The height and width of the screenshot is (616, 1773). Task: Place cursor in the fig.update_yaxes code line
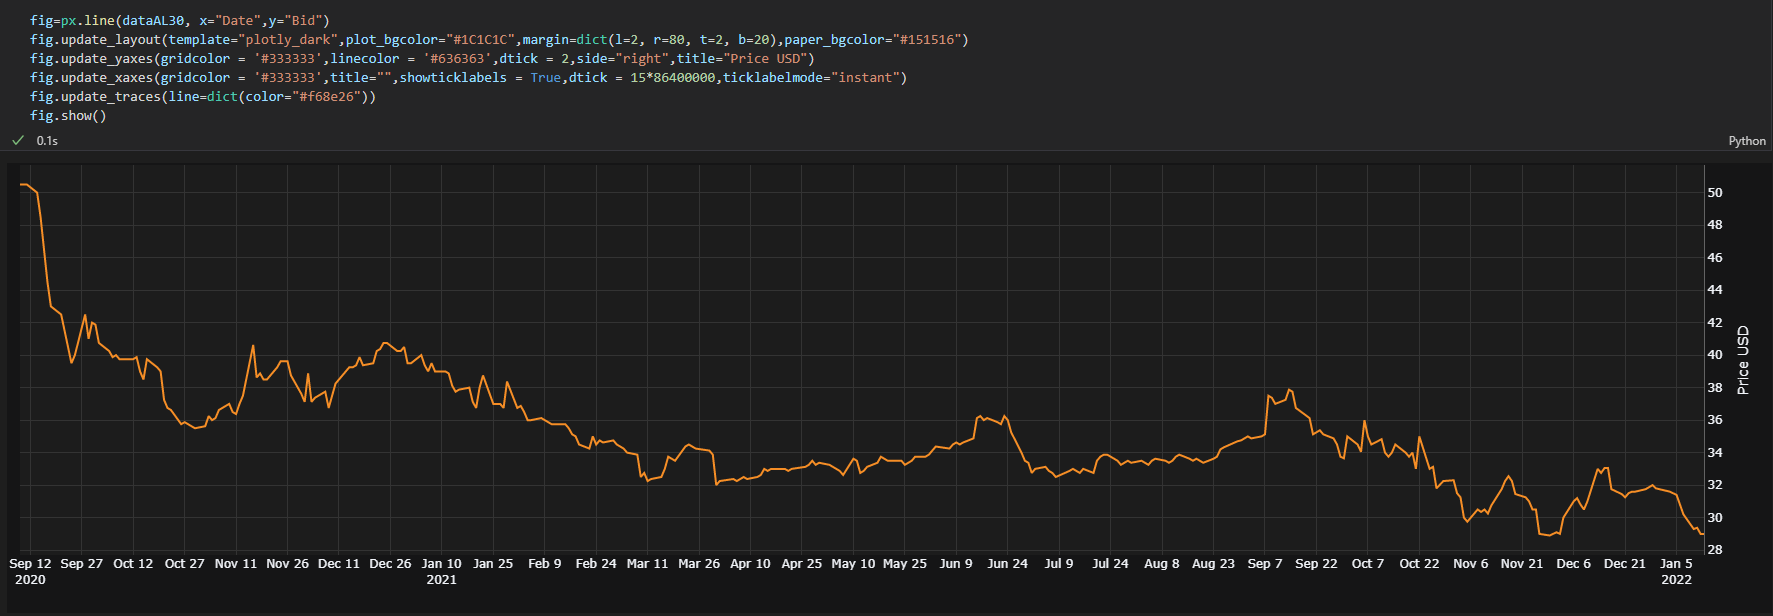(x=422, y=58)
